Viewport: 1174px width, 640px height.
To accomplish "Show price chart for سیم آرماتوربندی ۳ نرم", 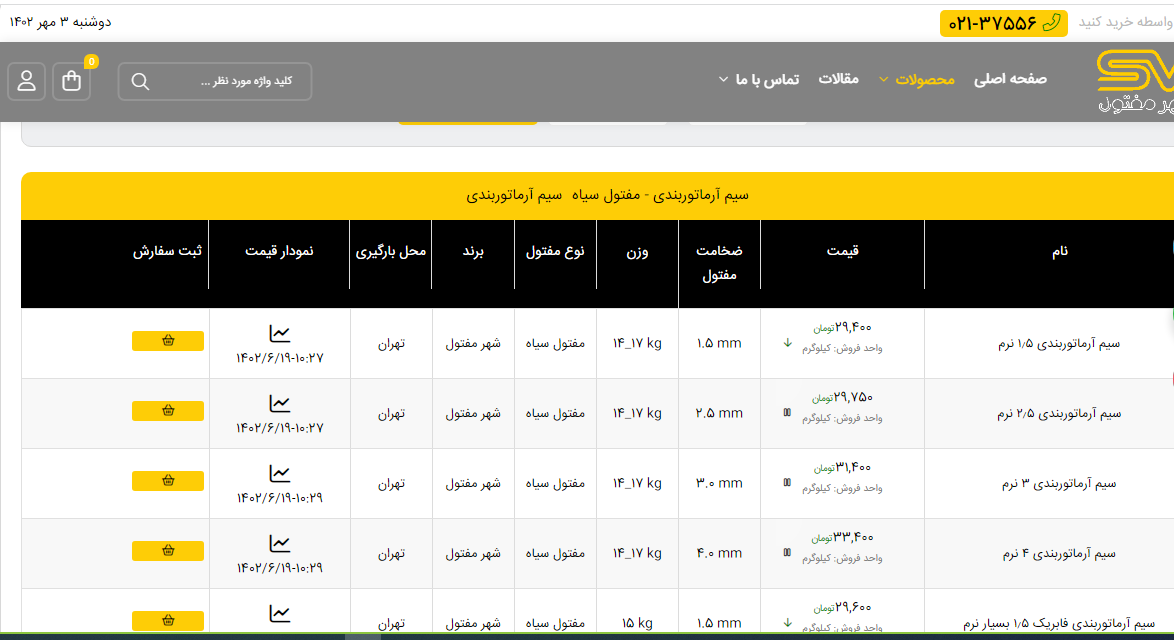I will pyautogui.click(x=280, y=474).
